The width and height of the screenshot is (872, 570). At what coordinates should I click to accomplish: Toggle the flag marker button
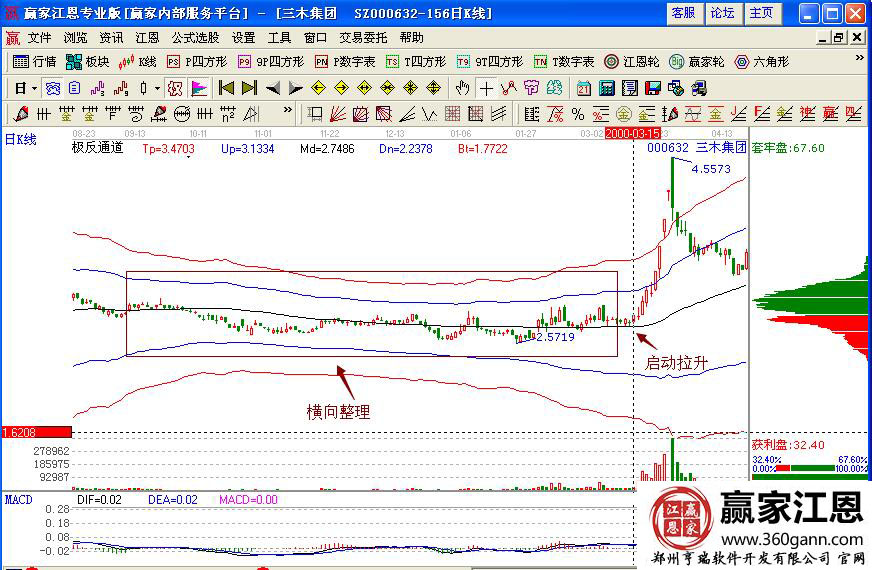click(x=199, y=88)
